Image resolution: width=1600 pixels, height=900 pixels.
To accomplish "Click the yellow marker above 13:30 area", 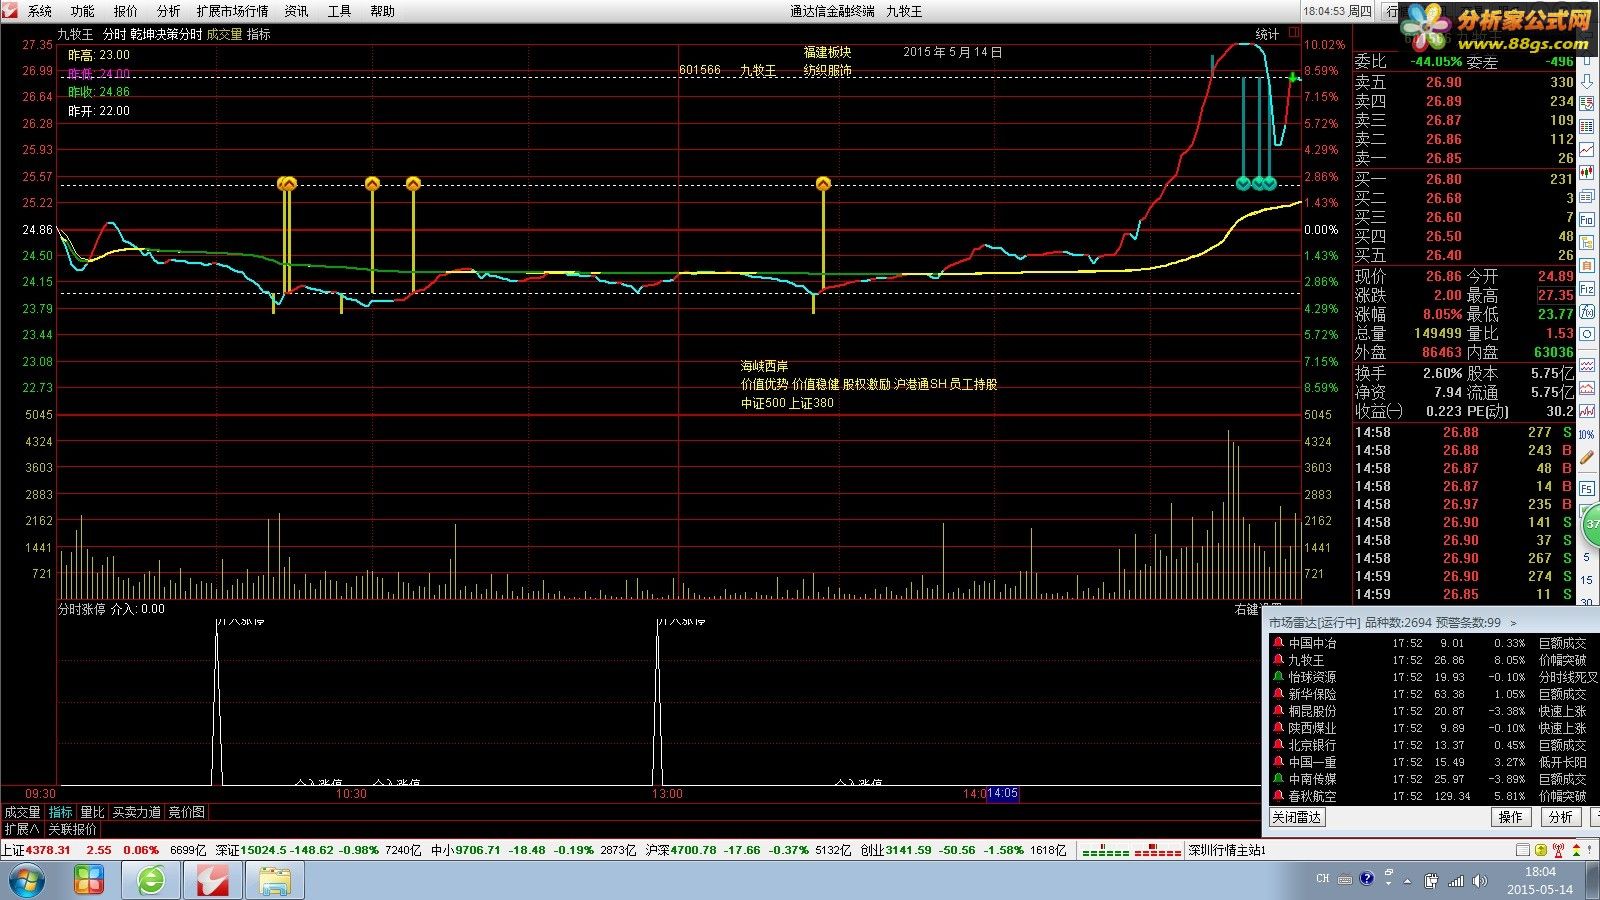I will pos(823,184).
